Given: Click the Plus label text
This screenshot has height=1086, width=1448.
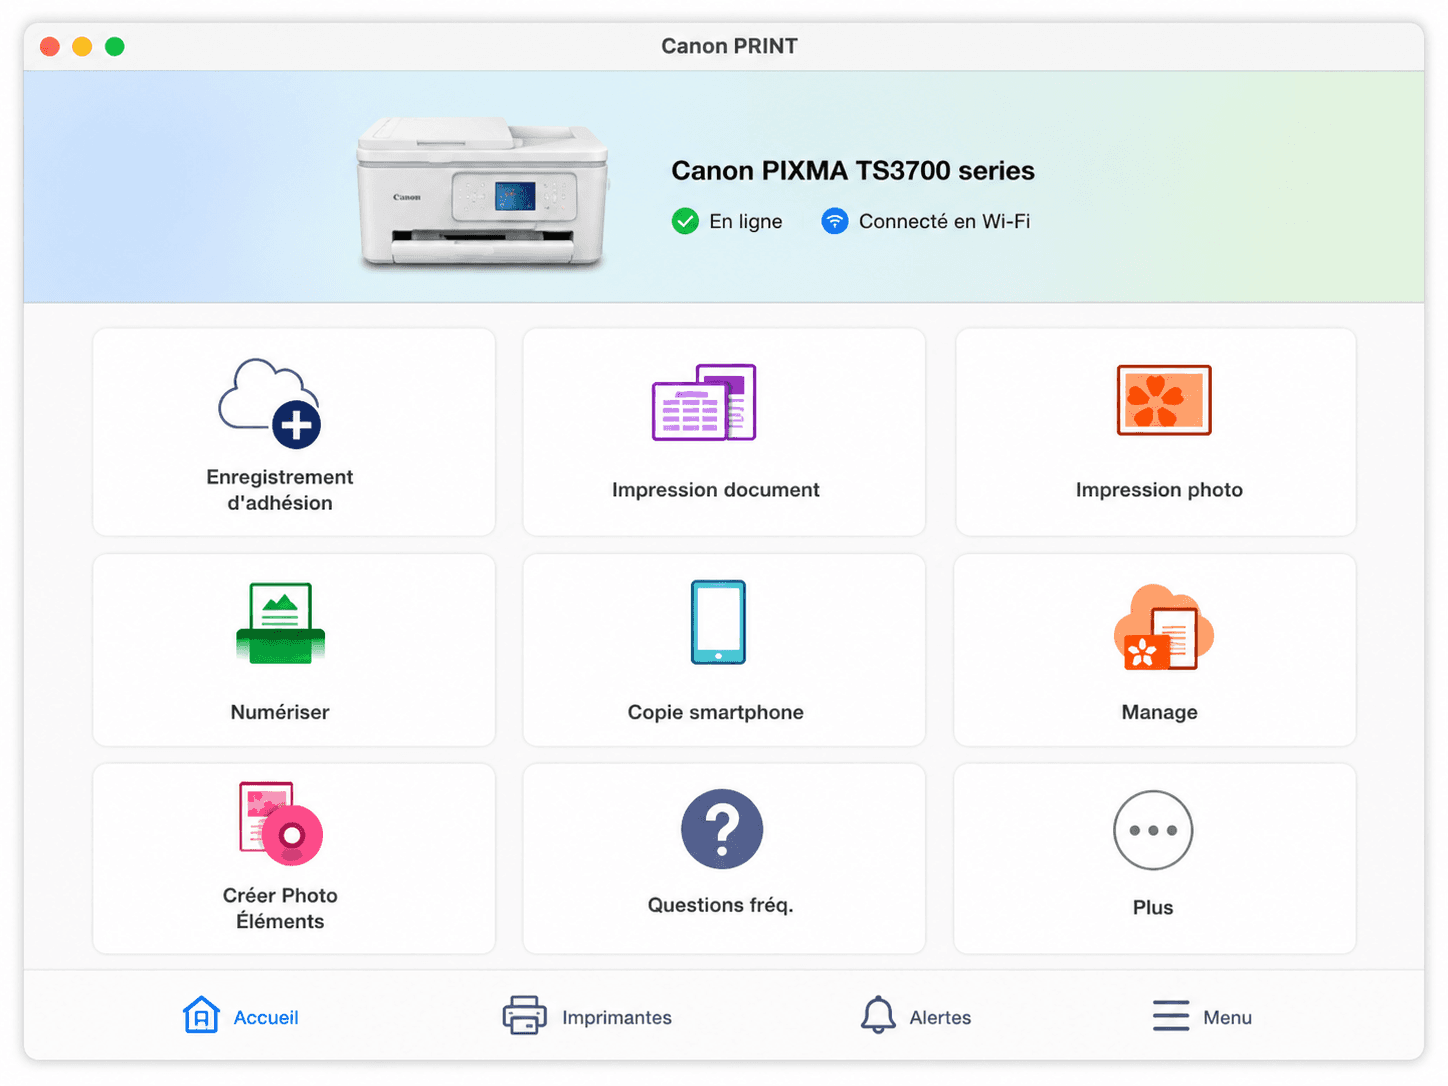Looking at the screenshot, I should (1153, 907).
